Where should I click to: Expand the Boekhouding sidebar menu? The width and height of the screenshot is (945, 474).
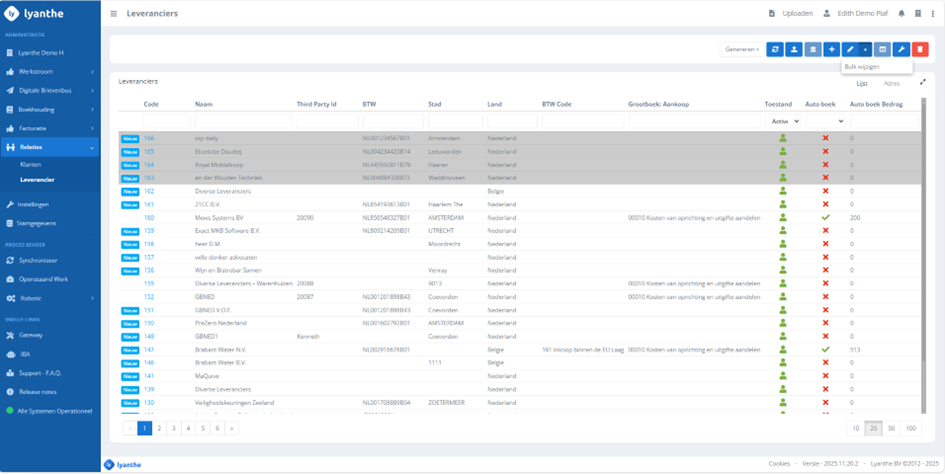pos(50,109)
